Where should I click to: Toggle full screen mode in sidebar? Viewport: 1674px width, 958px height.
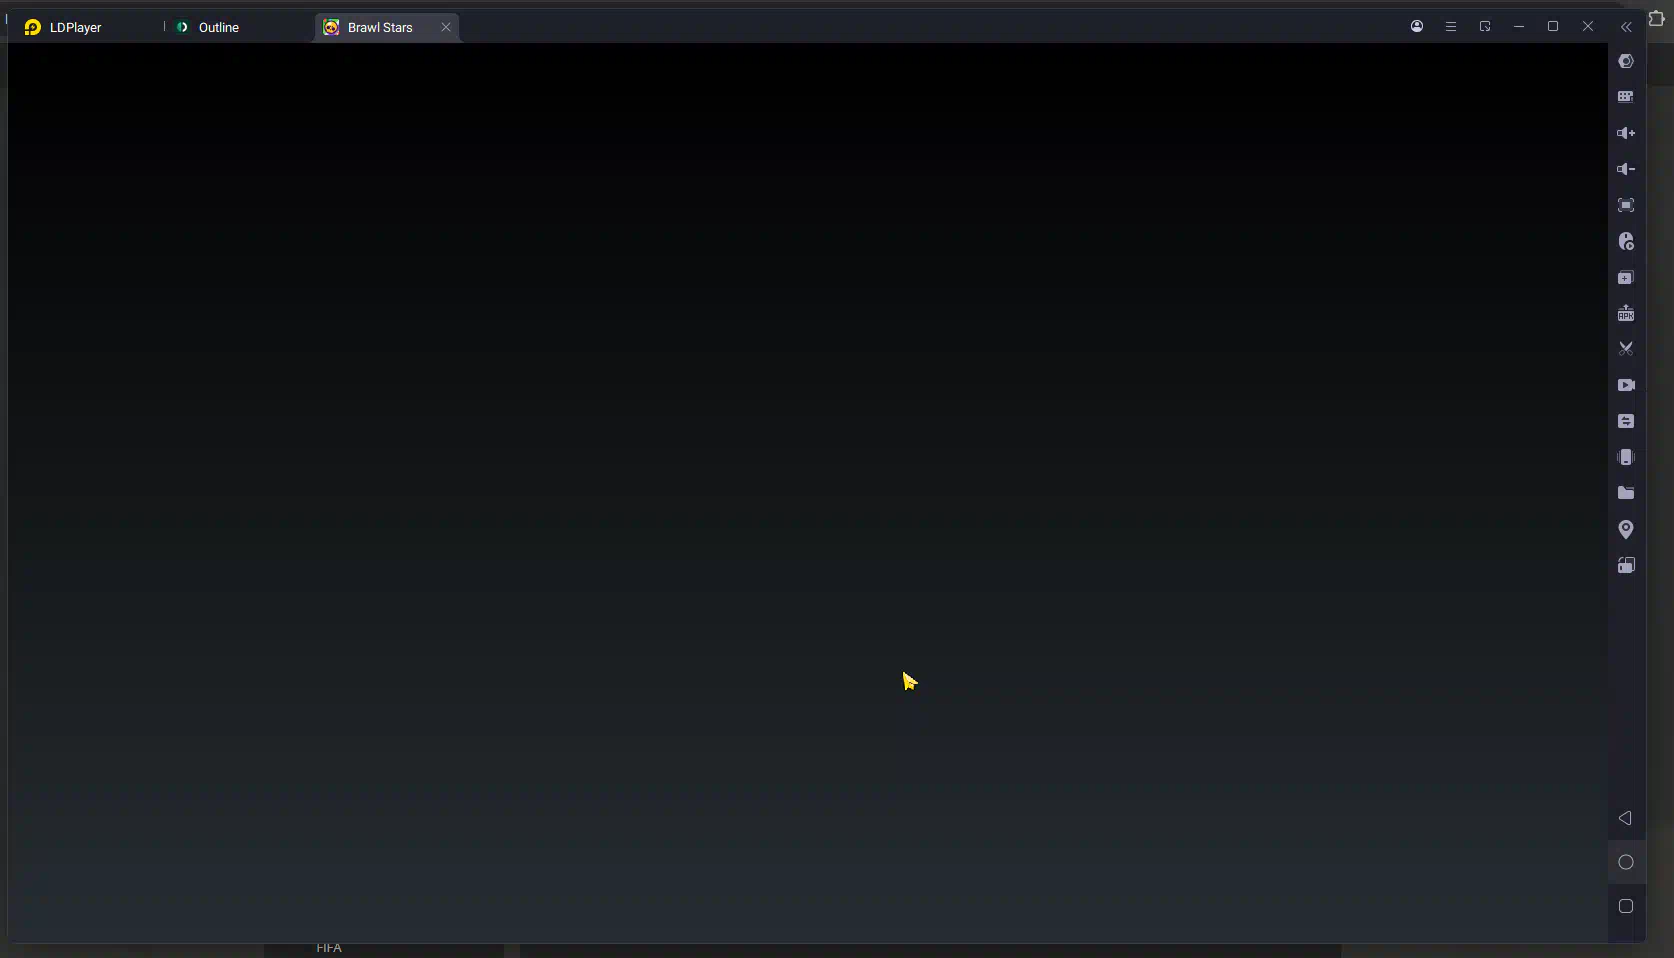pyautogui.click(x=1626, y=205)
